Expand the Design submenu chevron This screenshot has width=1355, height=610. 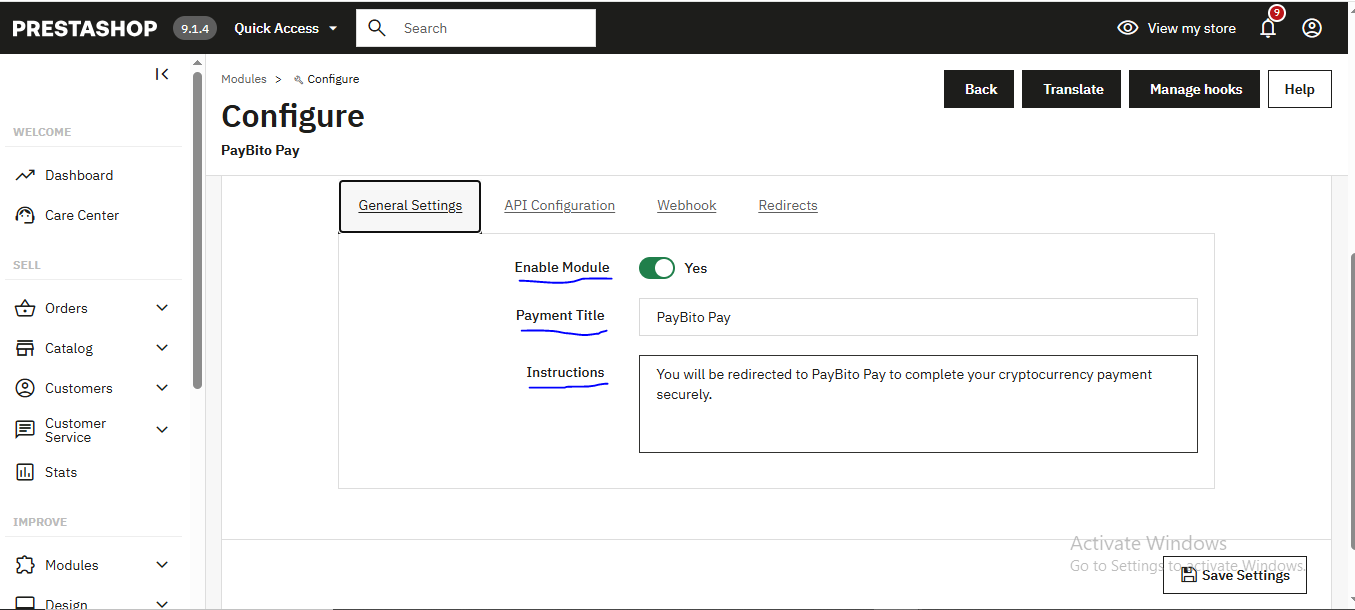tap(163, 603)
